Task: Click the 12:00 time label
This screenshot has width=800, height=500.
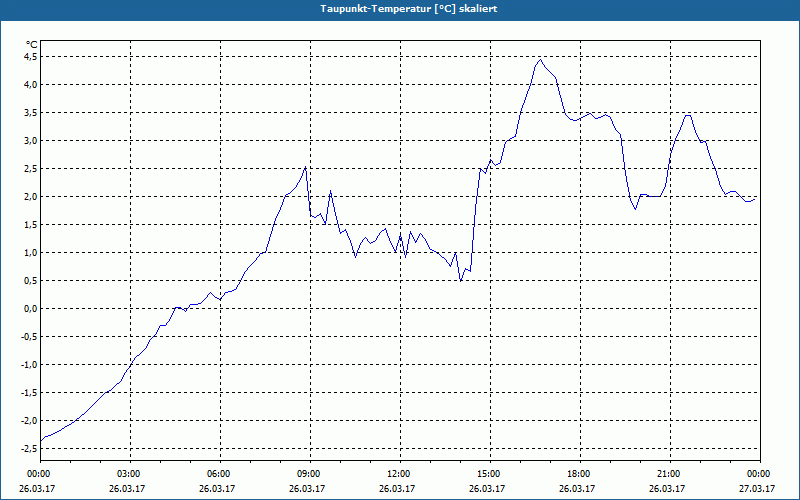Action: click(399, 474)
